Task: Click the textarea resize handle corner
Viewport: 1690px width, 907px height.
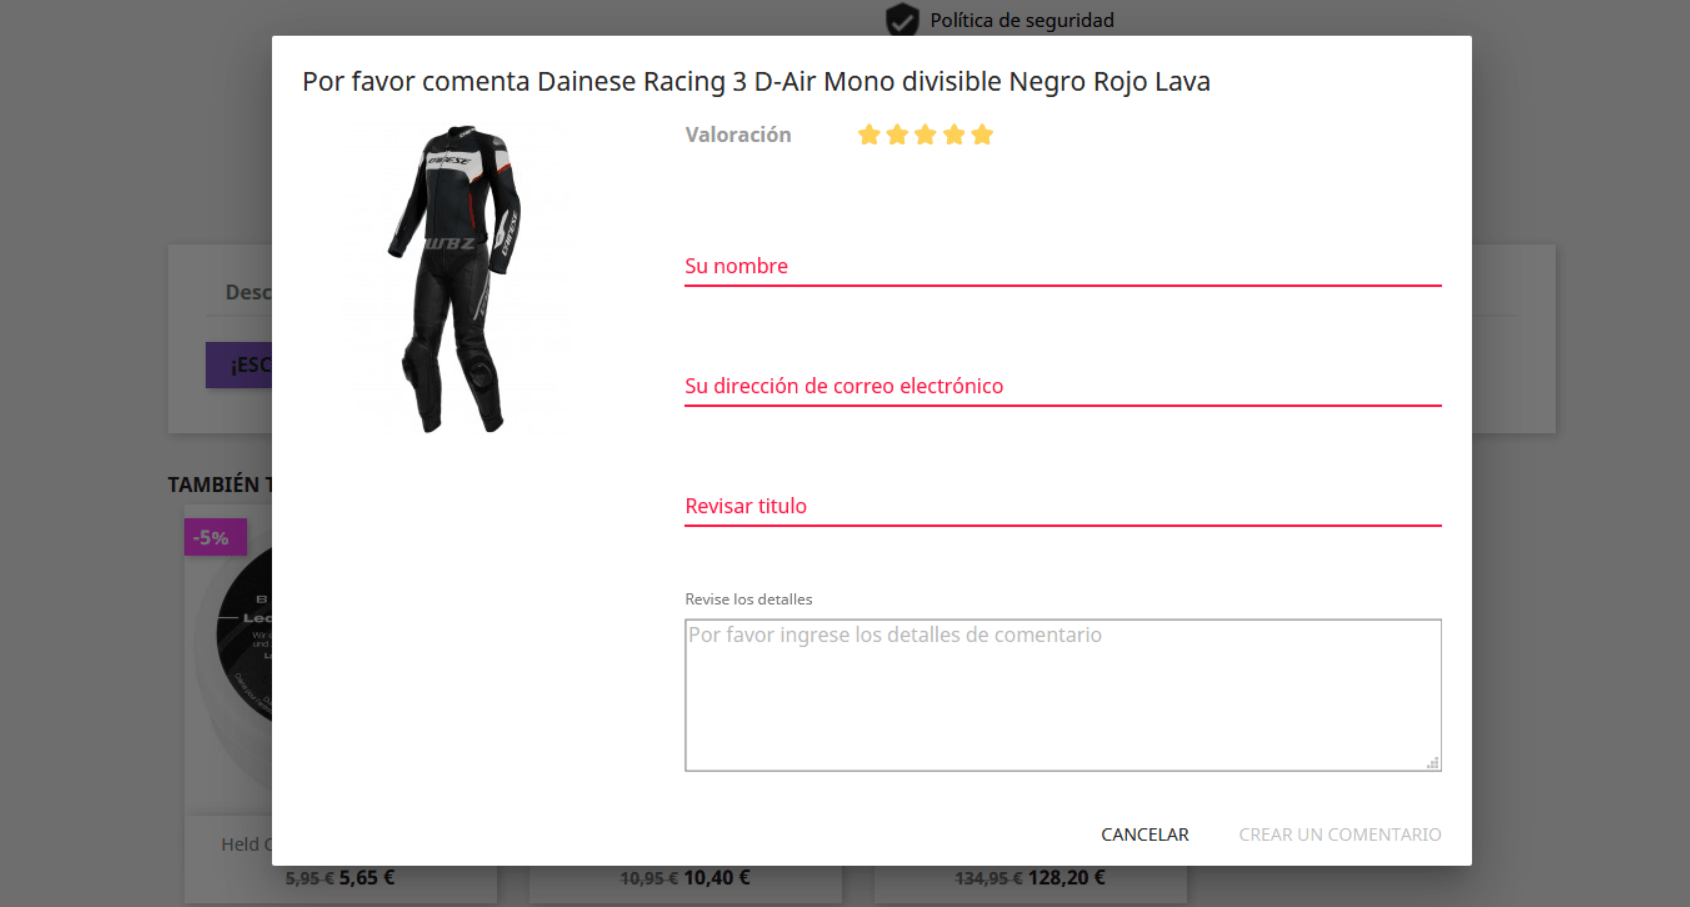Action: [1433, 763]
